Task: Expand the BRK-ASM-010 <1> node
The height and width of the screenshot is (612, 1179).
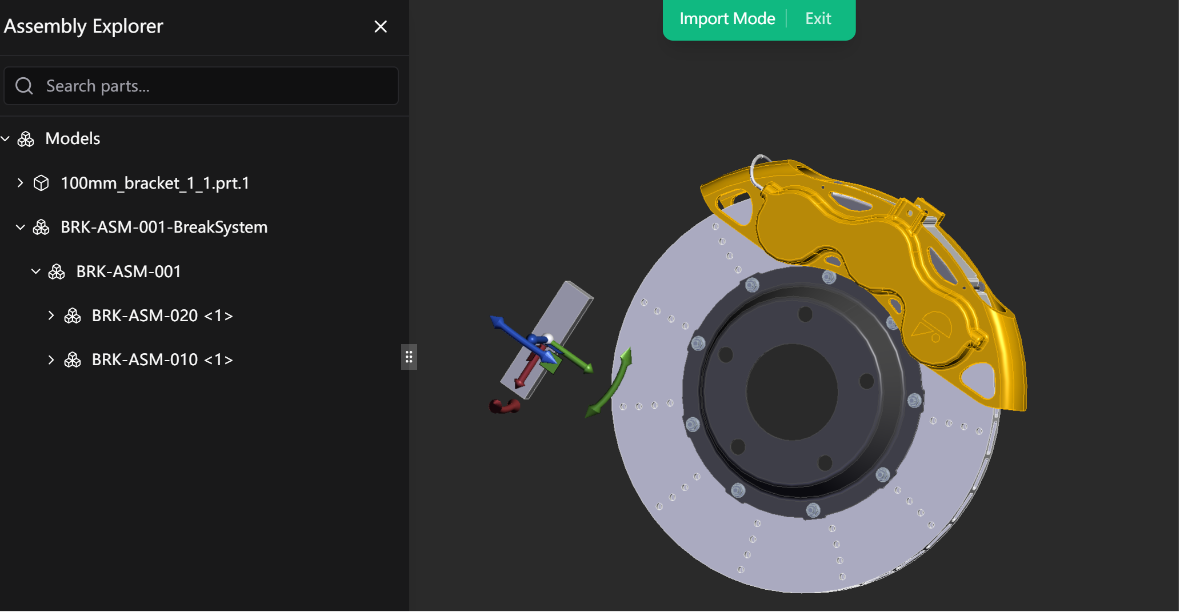Action: (x=51, y=360)
